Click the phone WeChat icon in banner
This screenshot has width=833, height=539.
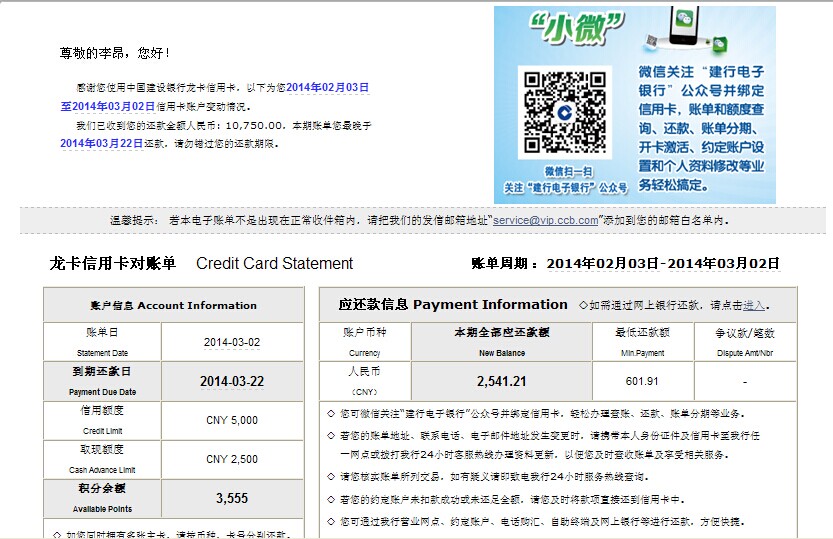684,20
